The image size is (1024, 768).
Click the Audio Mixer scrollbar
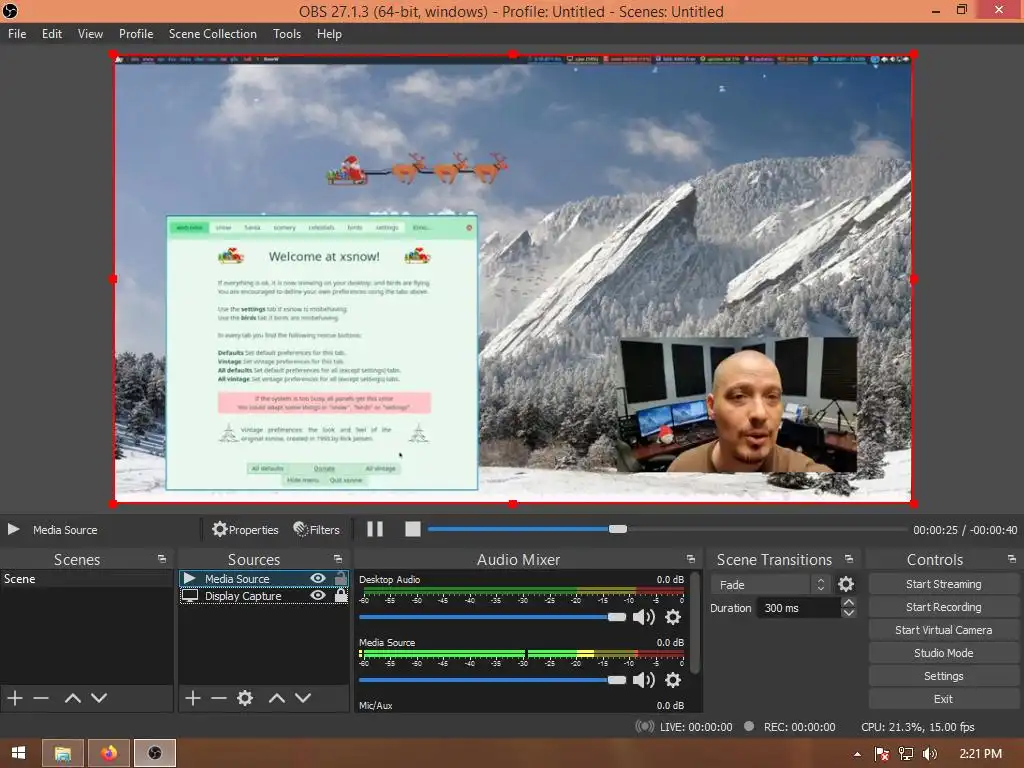(696, 622)
